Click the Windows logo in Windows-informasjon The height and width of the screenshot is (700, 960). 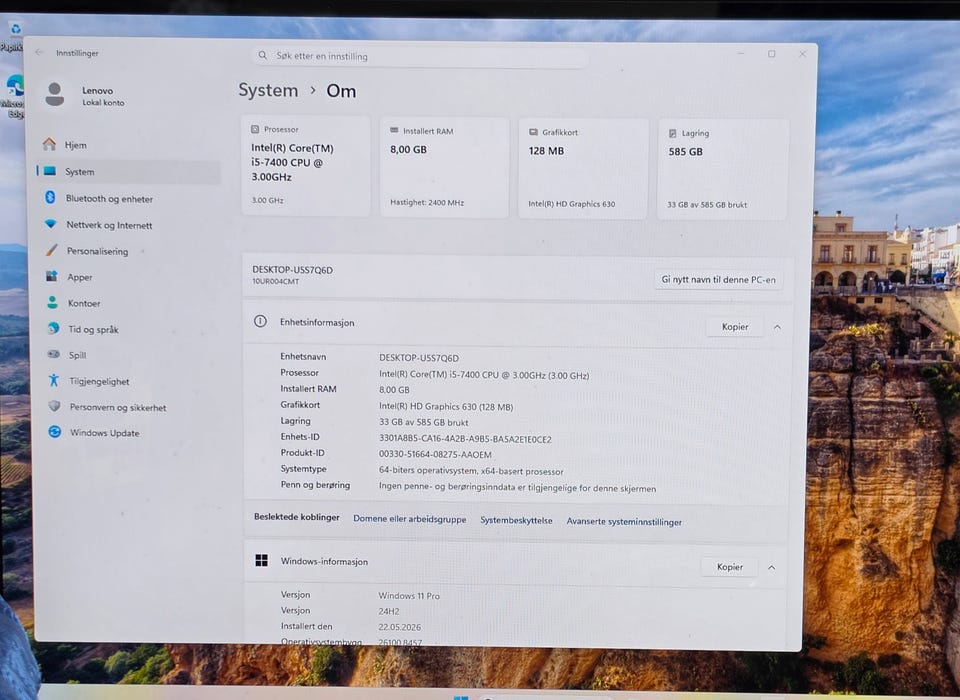(x=261, y=560)
